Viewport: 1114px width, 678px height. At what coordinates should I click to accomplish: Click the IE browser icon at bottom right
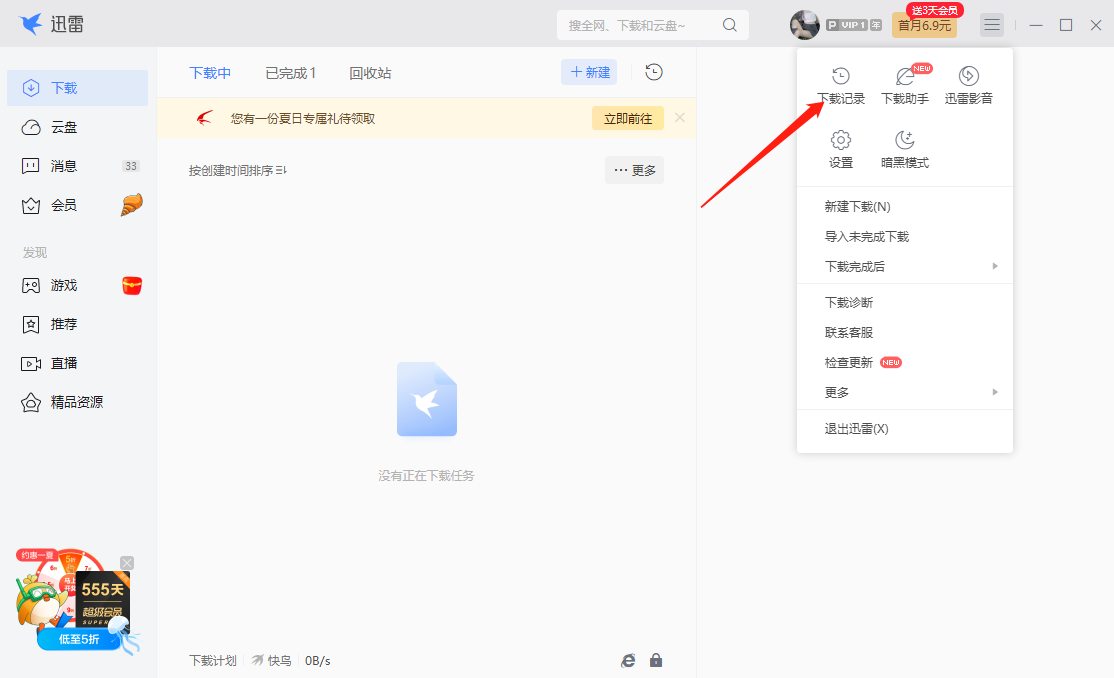point(628,660)
